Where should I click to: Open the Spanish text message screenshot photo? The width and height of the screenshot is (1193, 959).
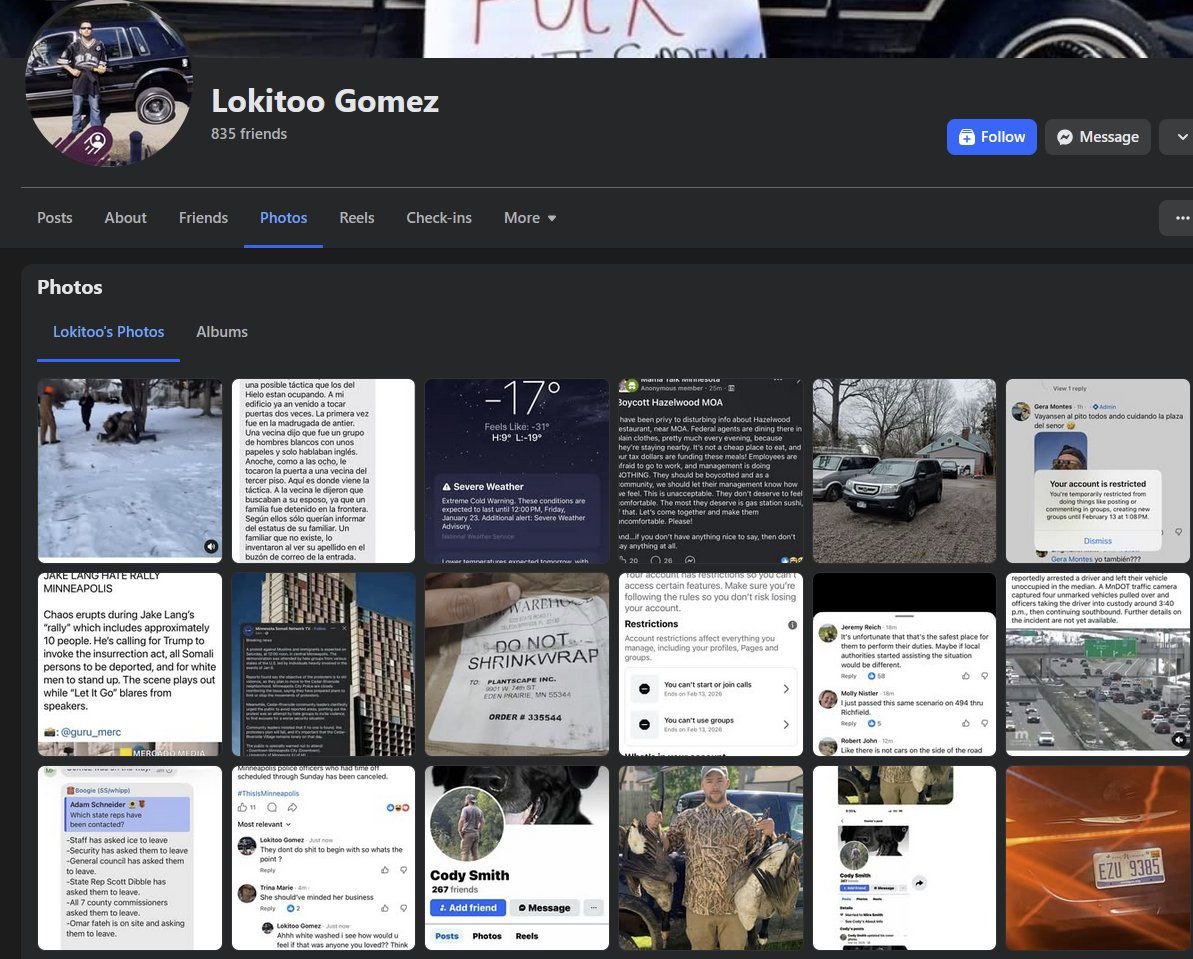click(323, 470)
